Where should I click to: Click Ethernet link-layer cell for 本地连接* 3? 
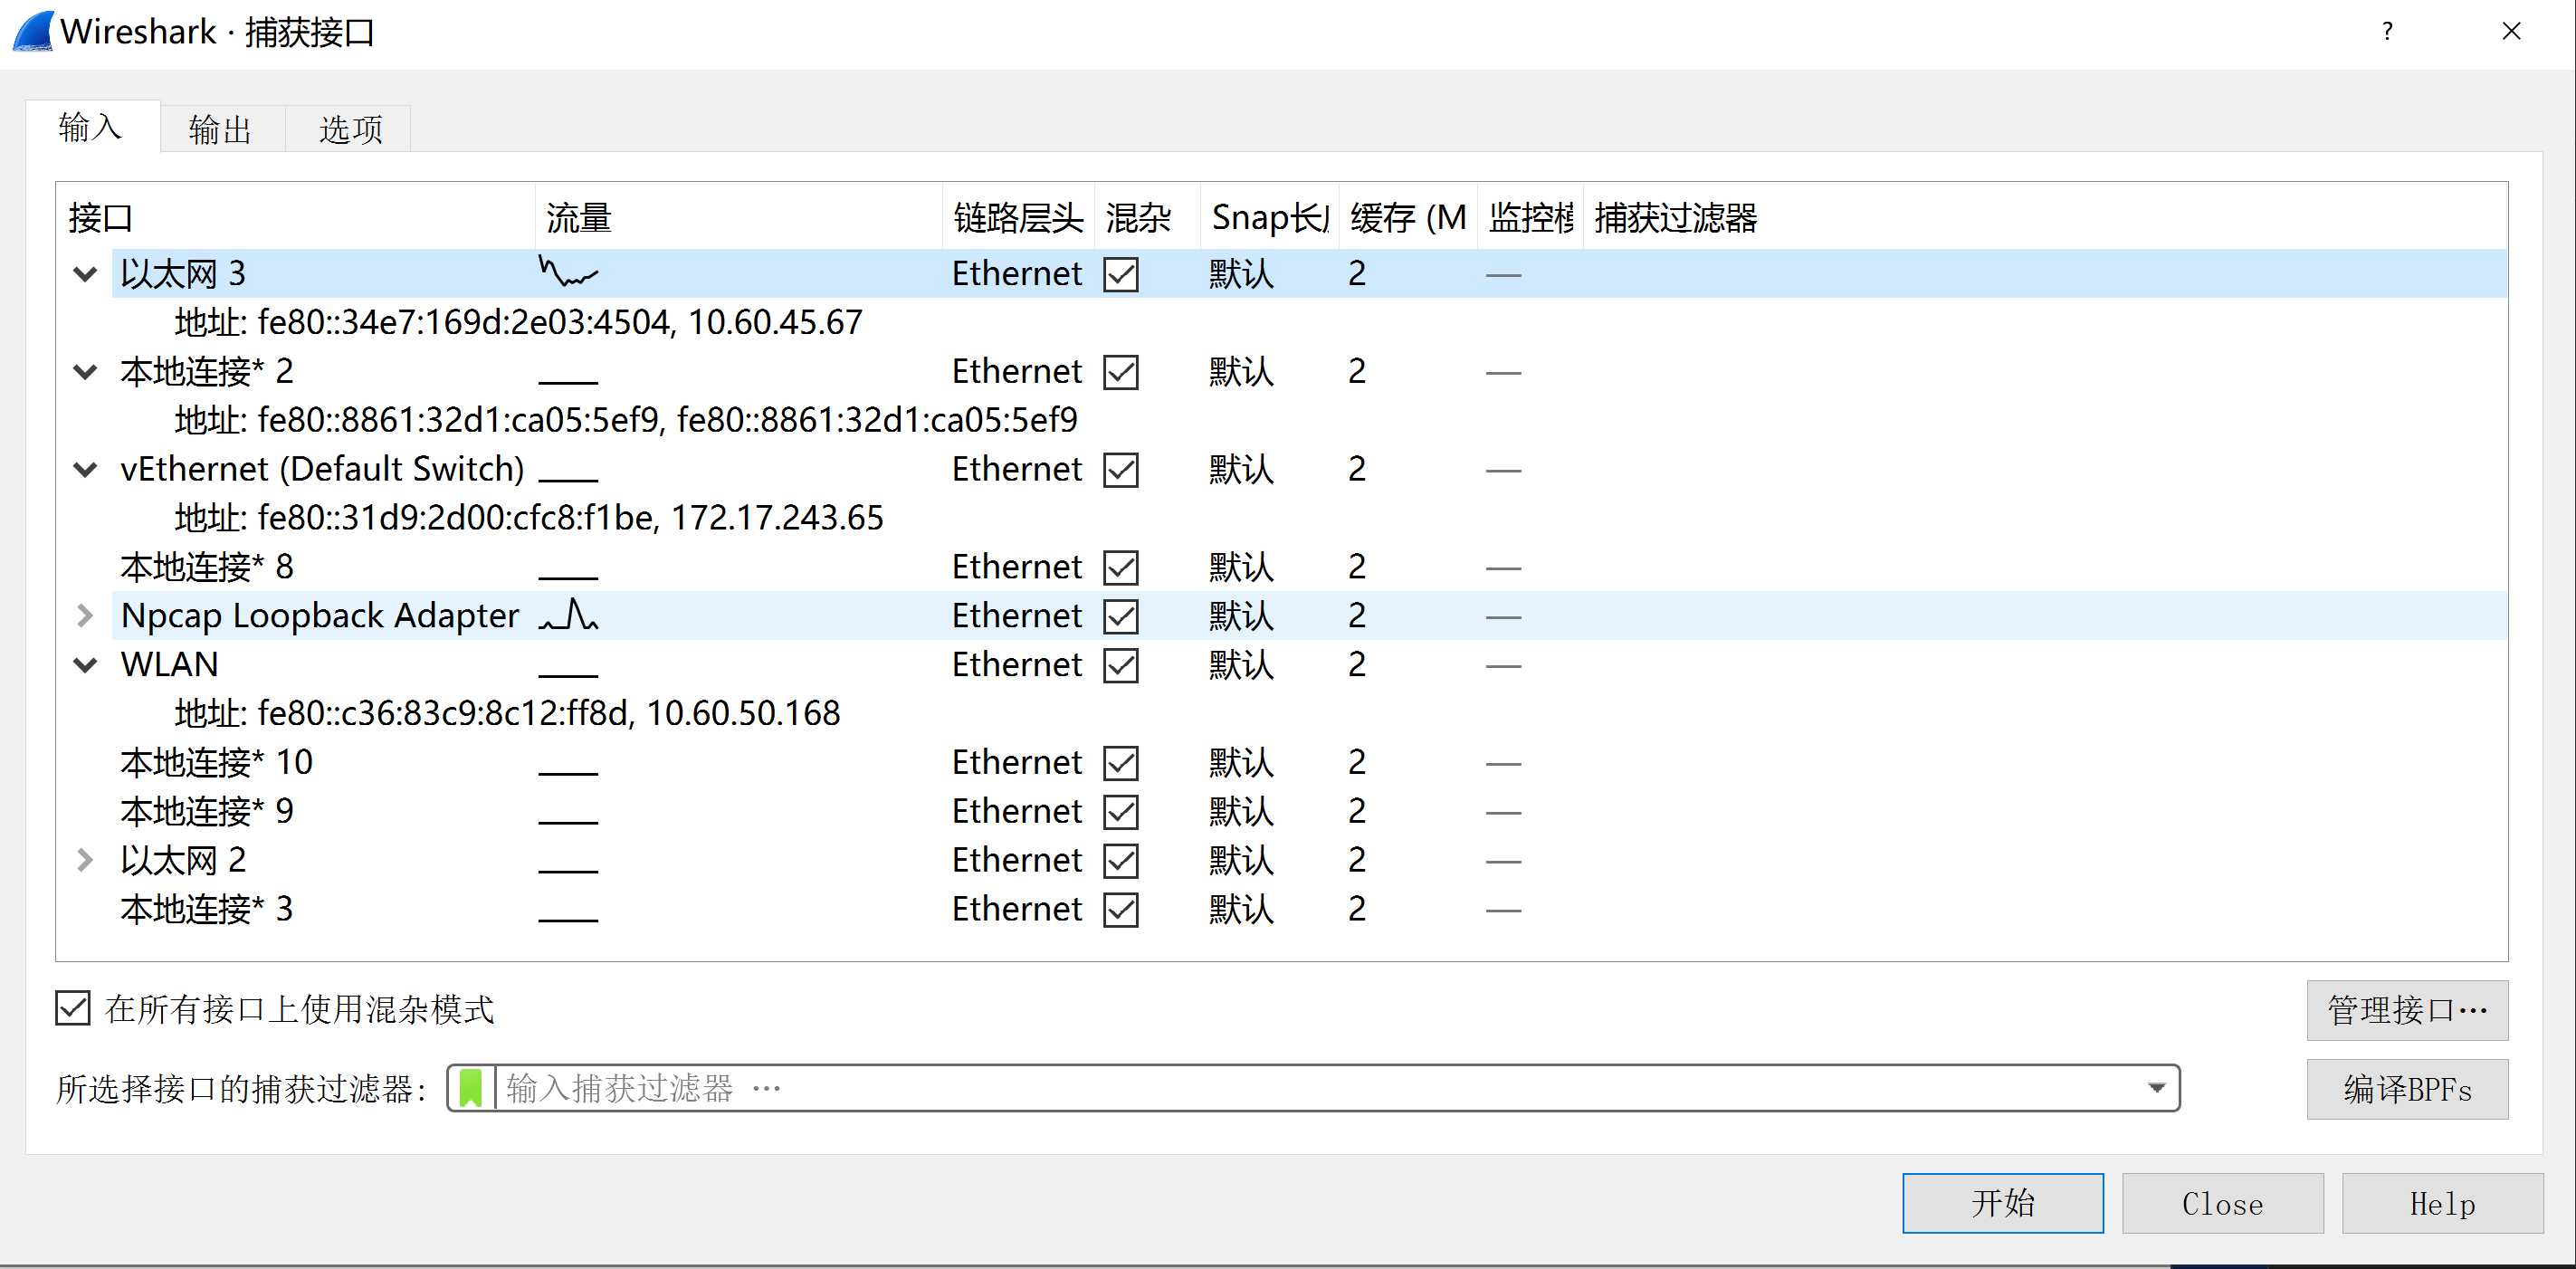(1017, 909)
